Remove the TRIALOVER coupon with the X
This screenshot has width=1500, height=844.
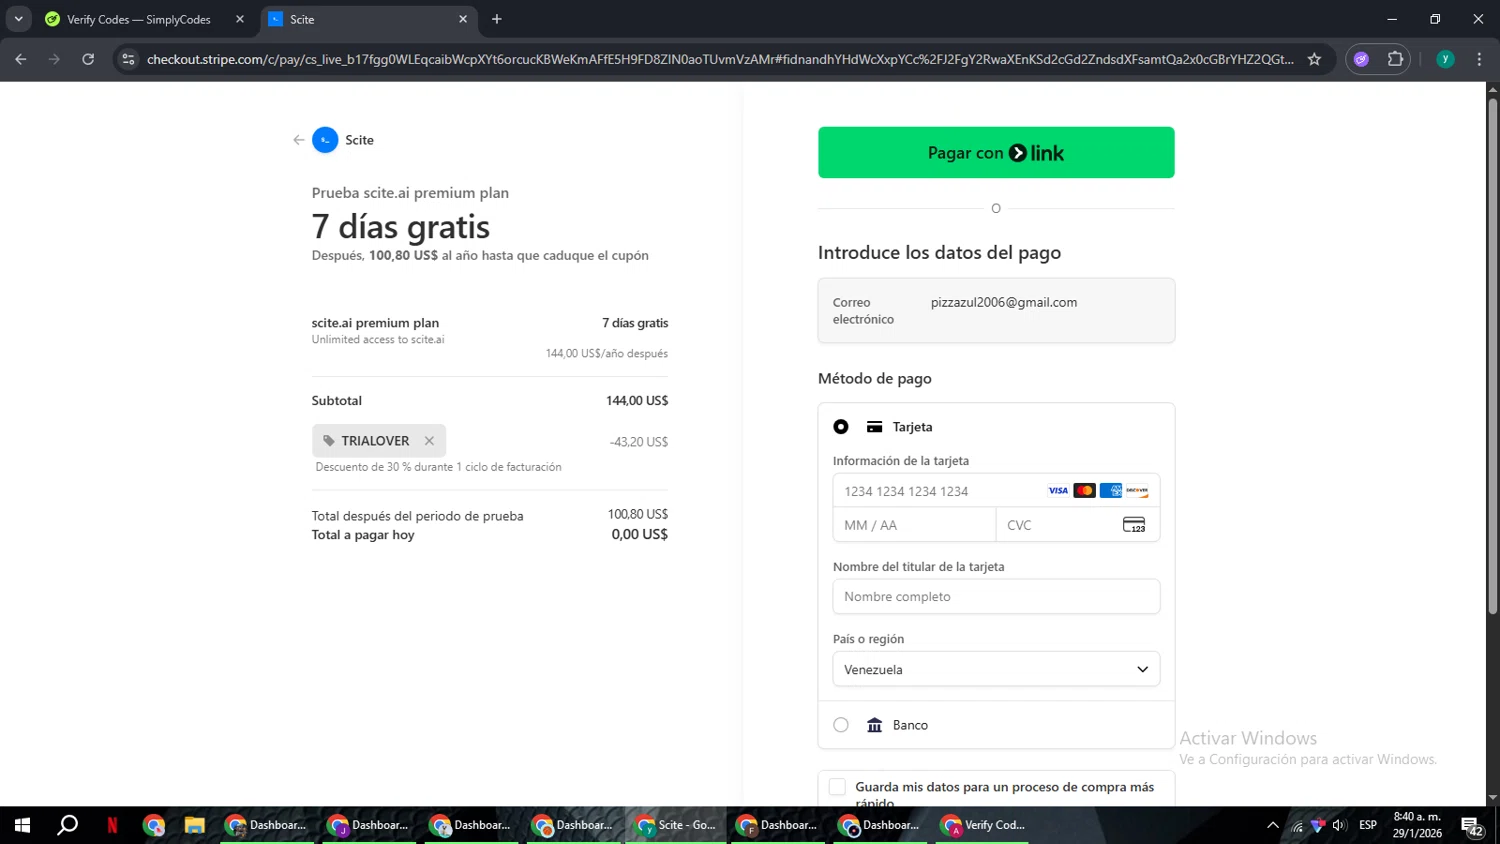(x=429, y=441)
